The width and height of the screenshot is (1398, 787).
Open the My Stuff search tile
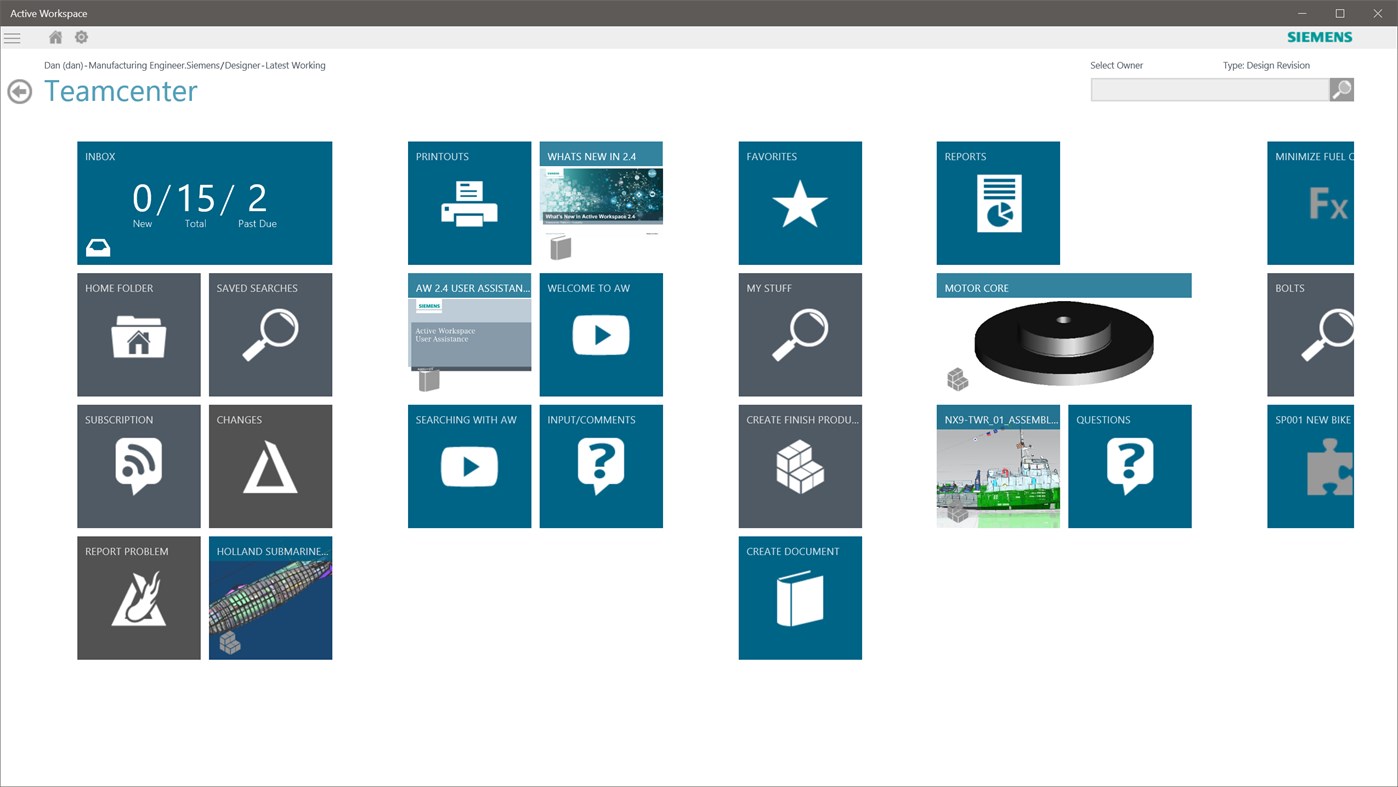pyautogui.click(x=800, y=334)
